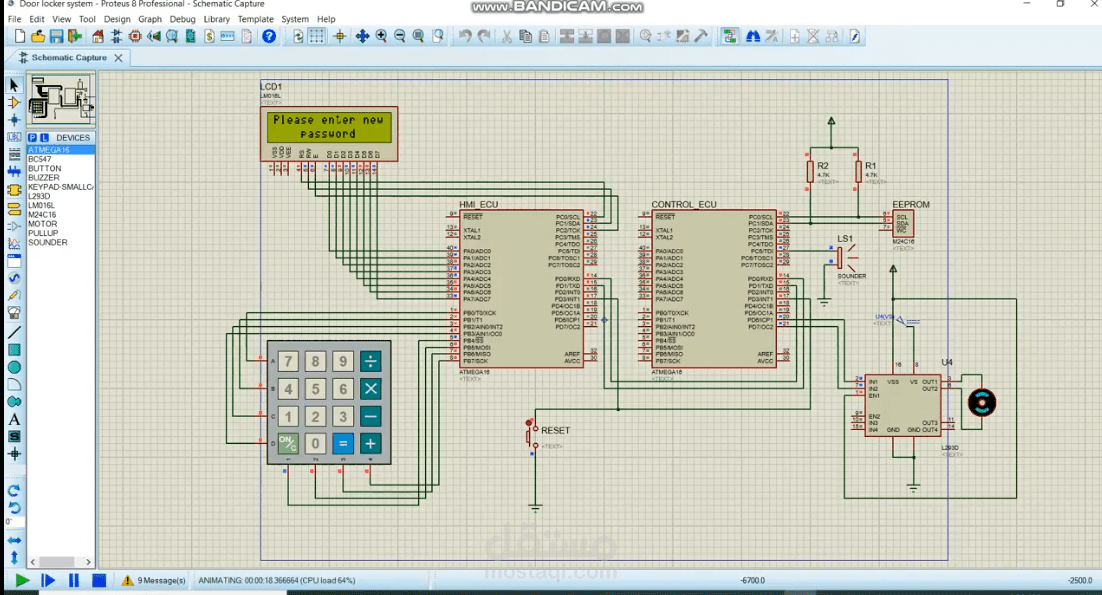
Task: Select the Junction Dot Mode tool
Action: tap(14, 119)
